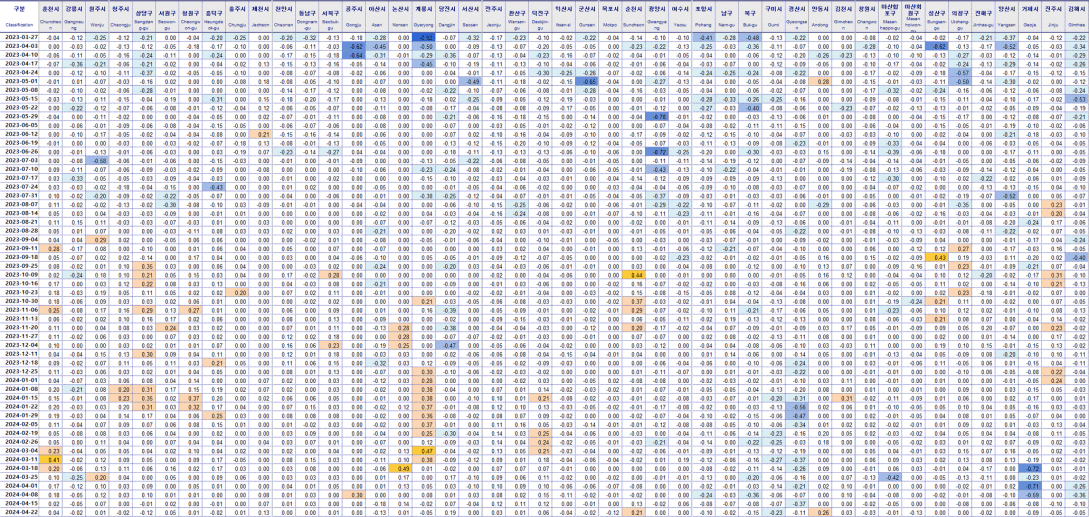Select the 2024-01-22 date row label
This screenshot has height=517, width=1089.
18,407
